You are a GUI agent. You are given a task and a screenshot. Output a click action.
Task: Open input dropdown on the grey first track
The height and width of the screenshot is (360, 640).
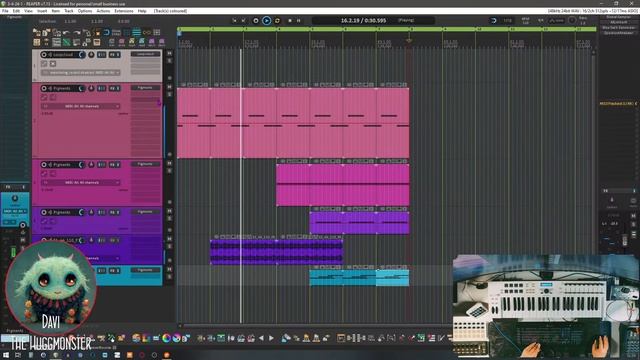(81, 73)
